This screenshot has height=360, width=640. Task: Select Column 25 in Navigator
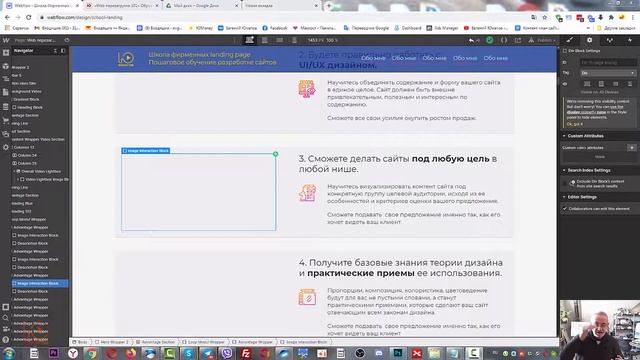click(27, 163)
